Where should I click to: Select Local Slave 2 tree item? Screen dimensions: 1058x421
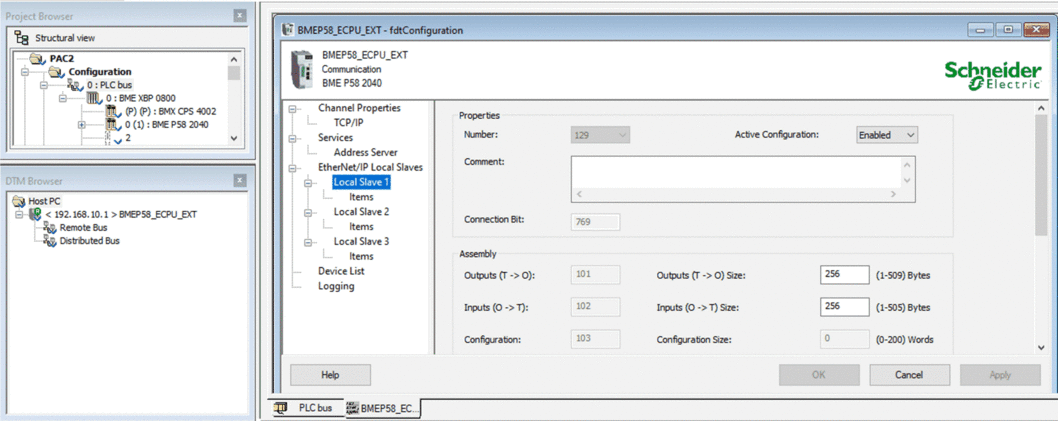click(361, 212)
